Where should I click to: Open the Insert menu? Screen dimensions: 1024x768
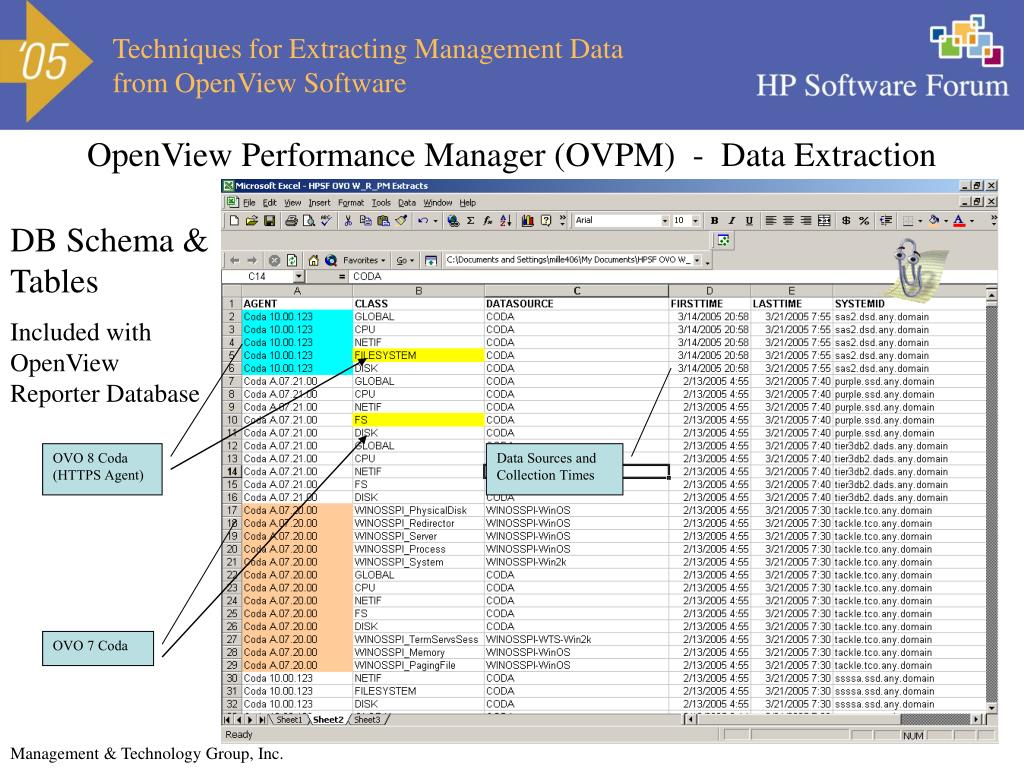click(x=319, y=203)
